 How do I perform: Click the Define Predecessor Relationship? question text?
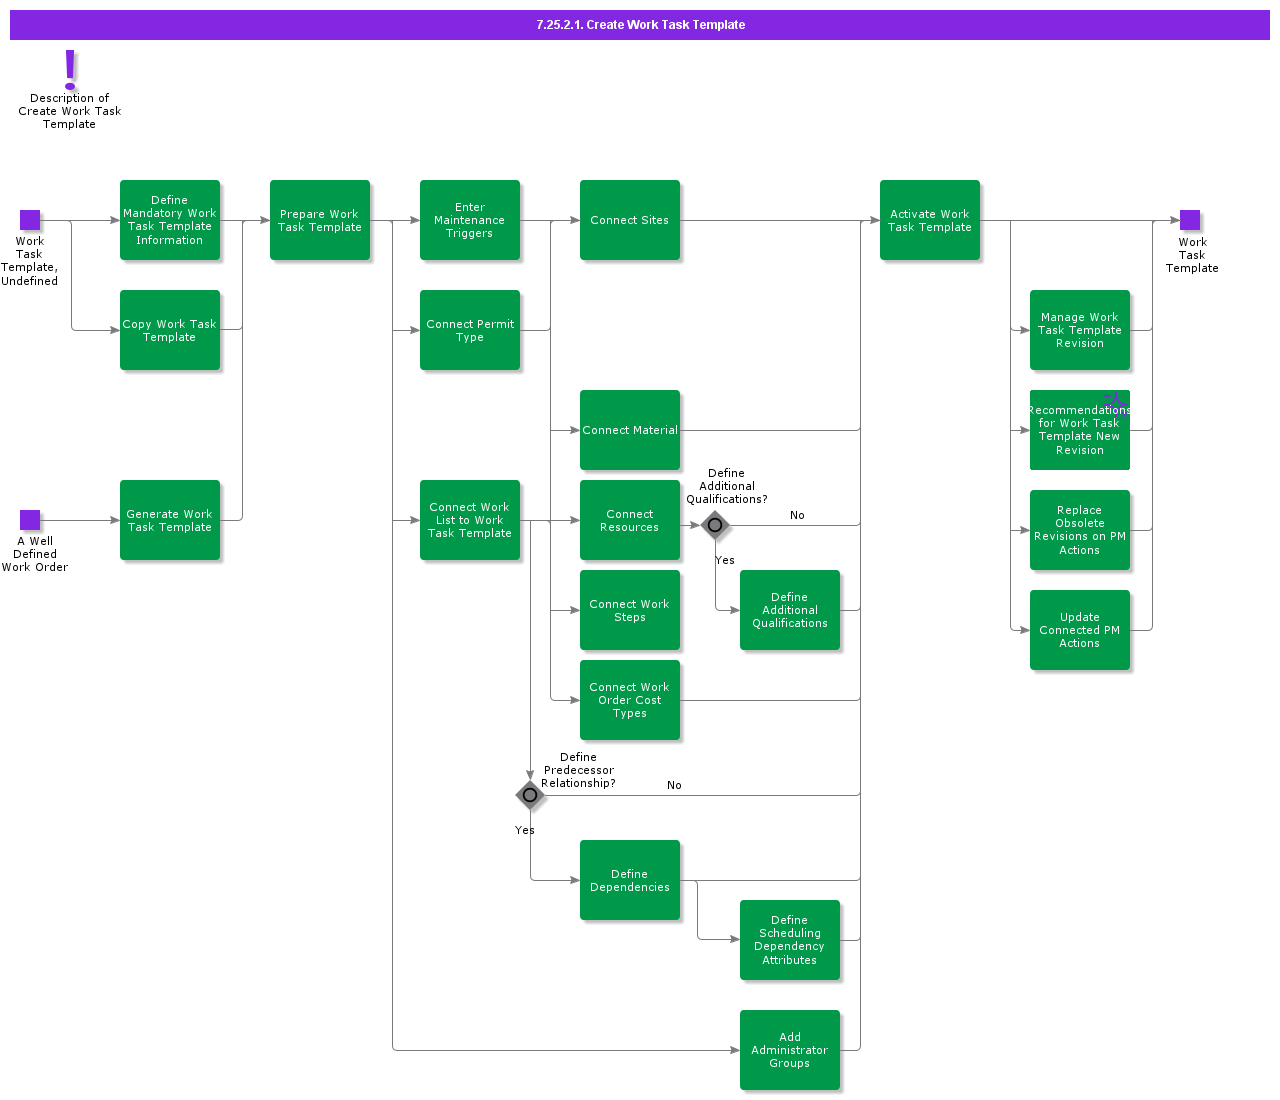[x=579, y=770]
